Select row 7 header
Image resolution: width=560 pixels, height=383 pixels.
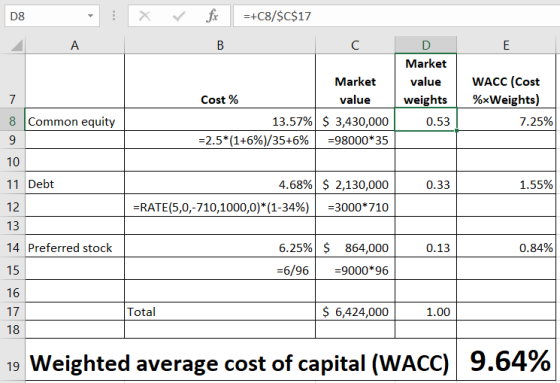(13, 81)
